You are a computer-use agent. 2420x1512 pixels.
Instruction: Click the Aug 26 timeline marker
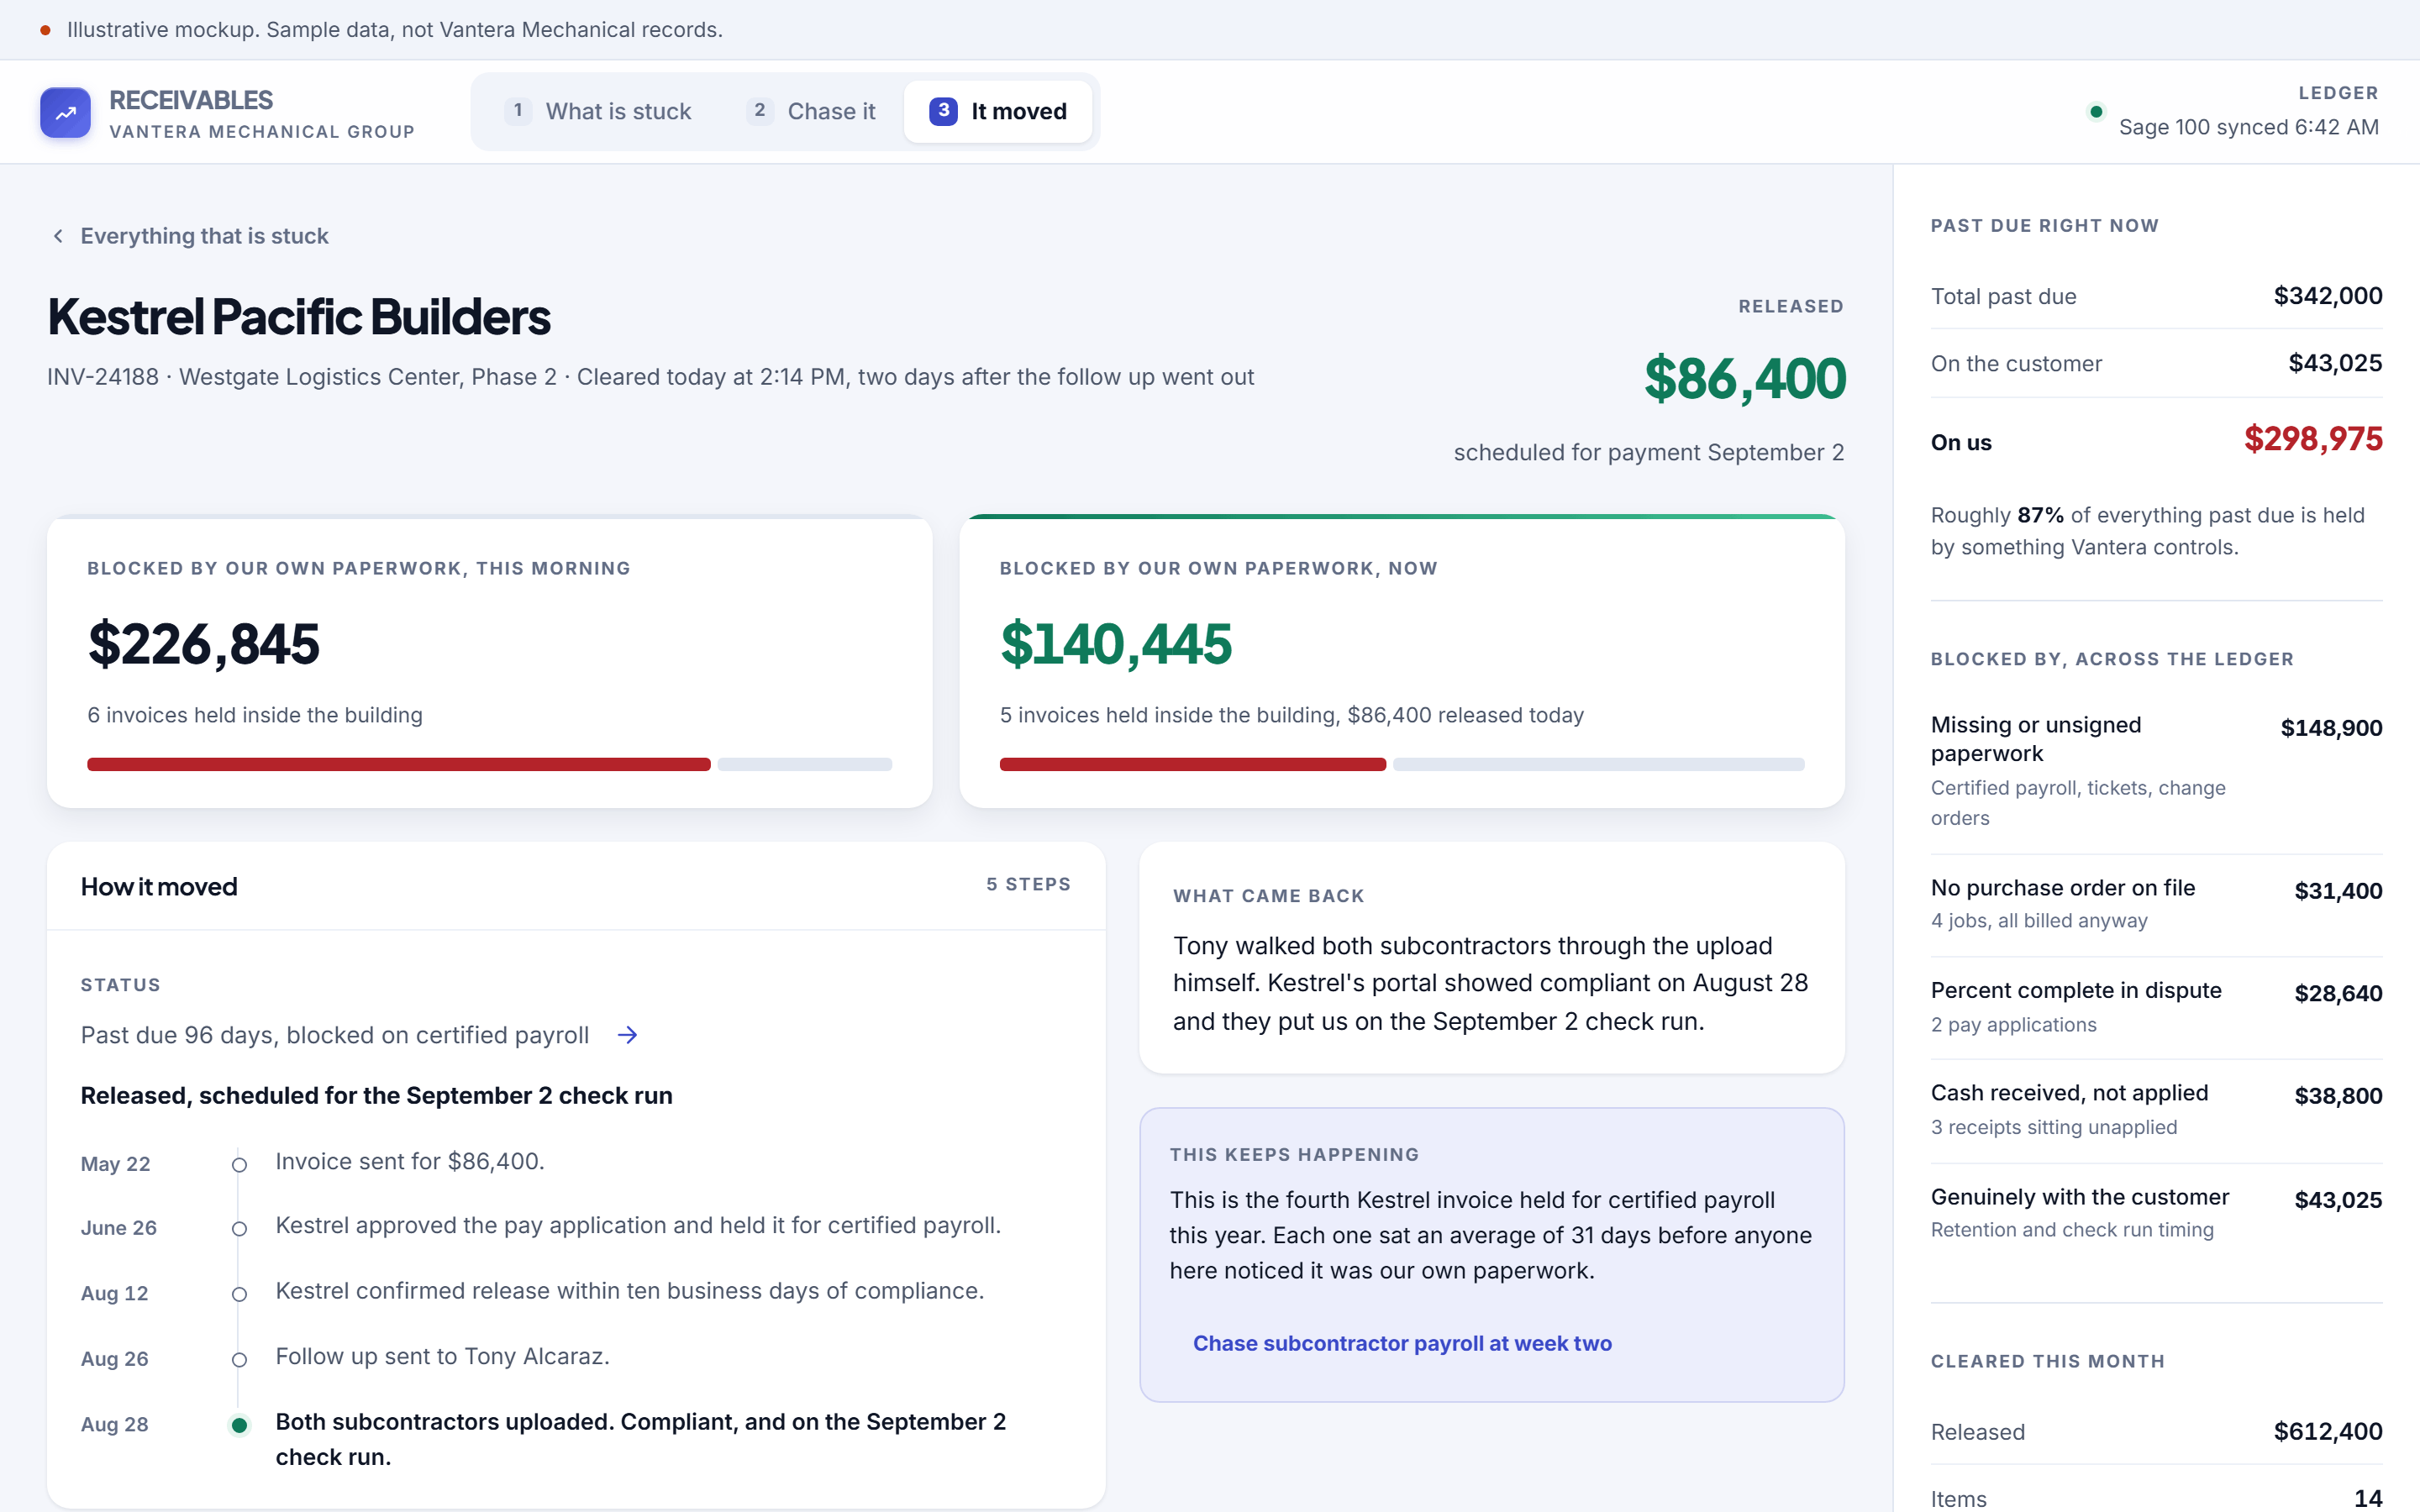239,1360
